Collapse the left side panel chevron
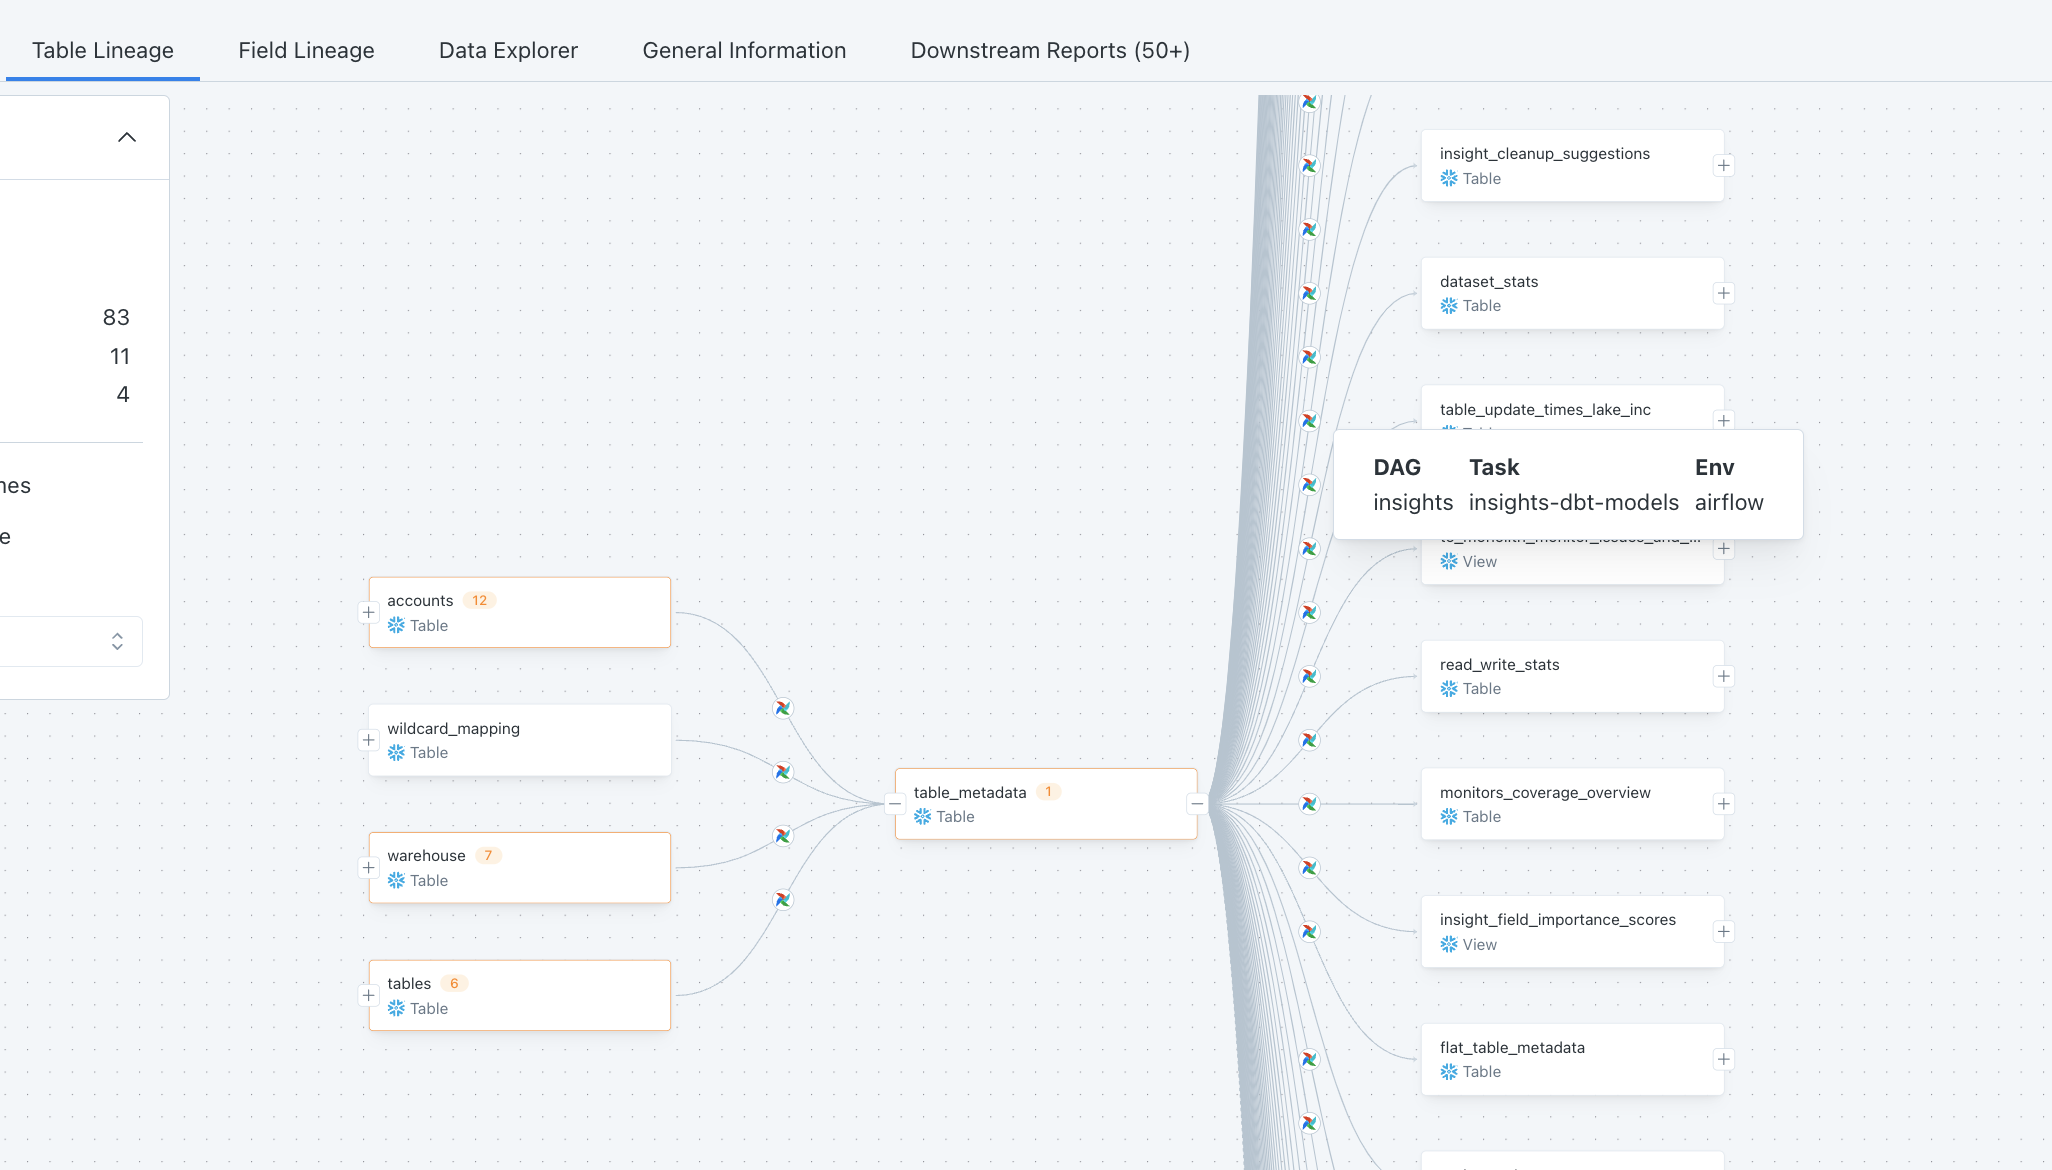This screenshot has width=2052, height=1170. click(127, 137)
